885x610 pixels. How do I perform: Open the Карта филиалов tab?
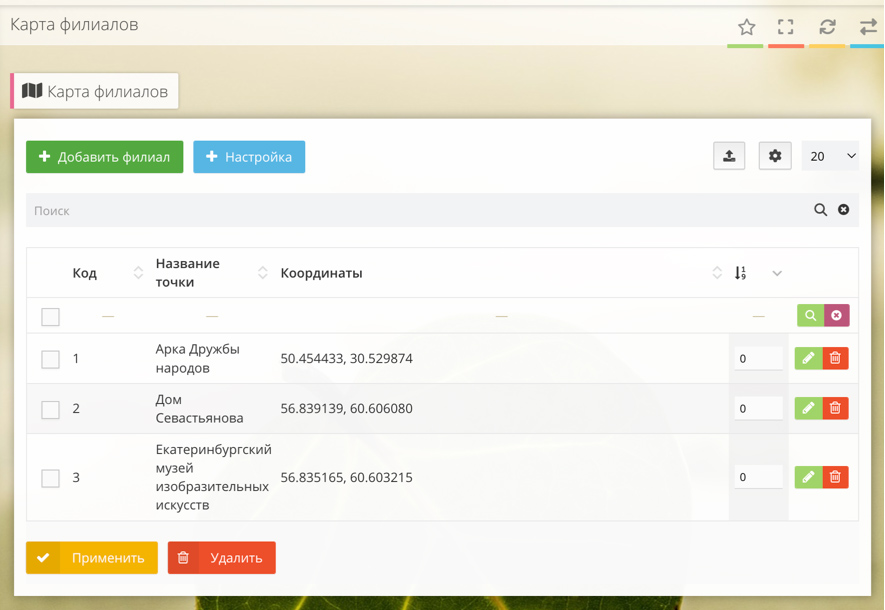coord(96,91)
